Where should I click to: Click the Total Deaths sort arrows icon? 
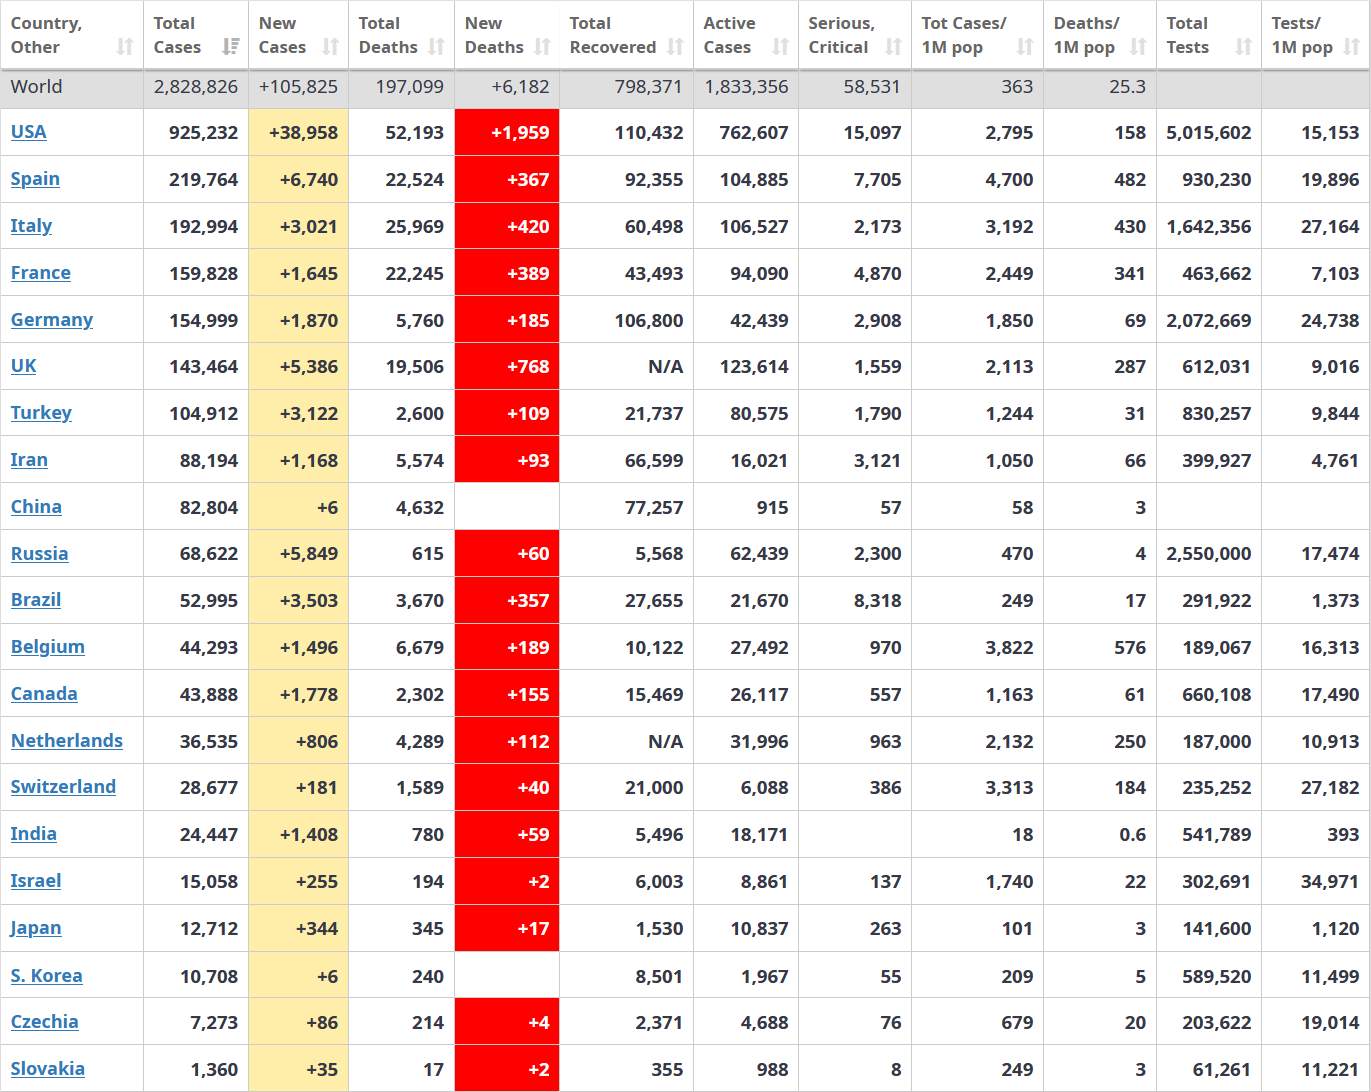coord(437,47)
